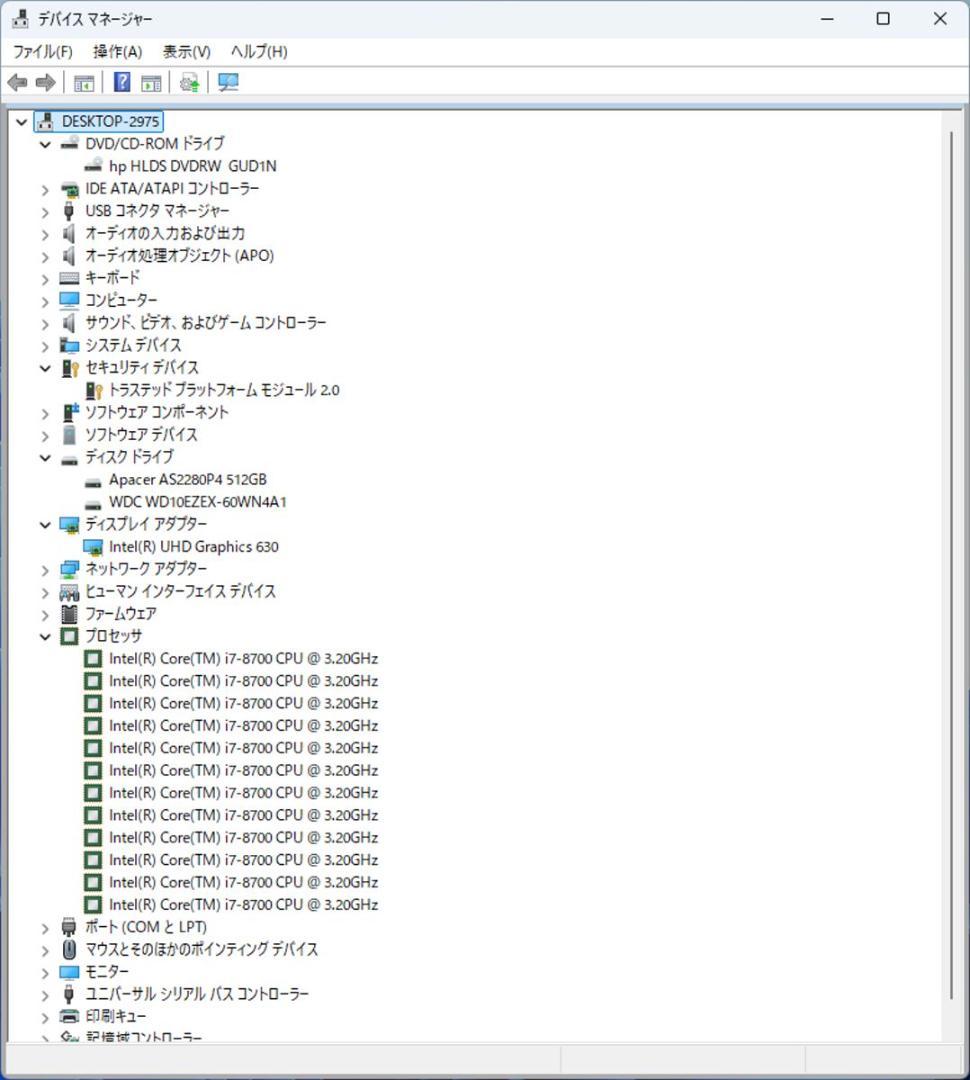
Task: Click the Forward navigation arrow
Action: 45,83
